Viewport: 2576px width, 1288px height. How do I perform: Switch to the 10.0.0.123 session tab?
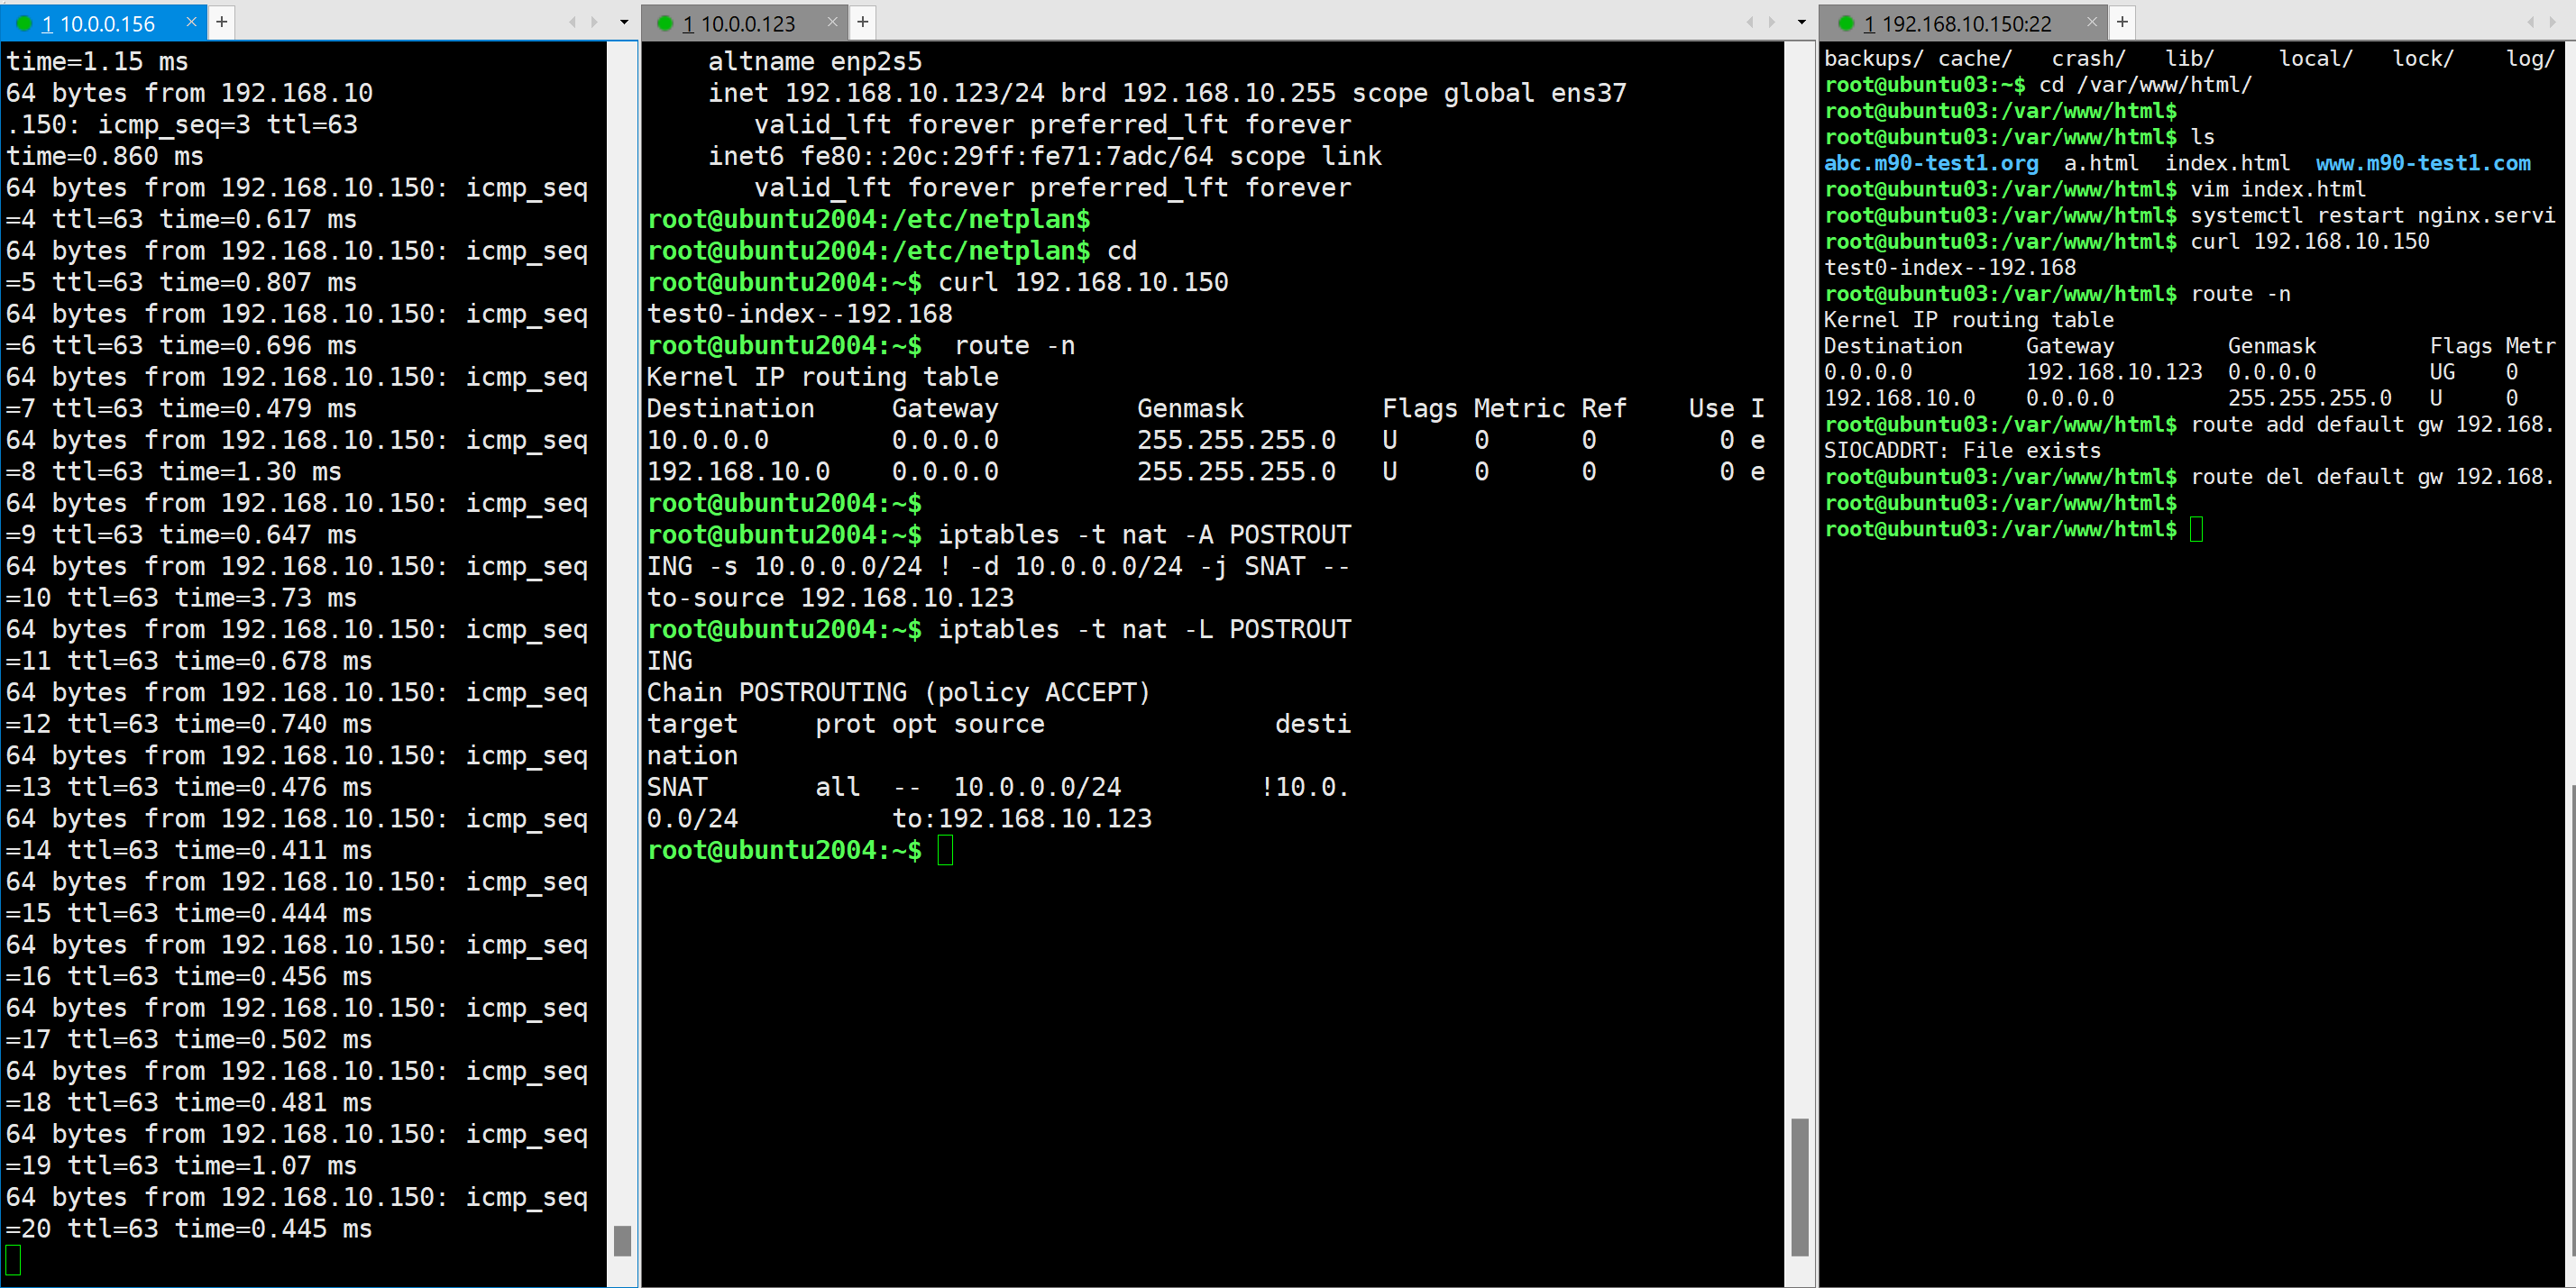coord(739,22)
